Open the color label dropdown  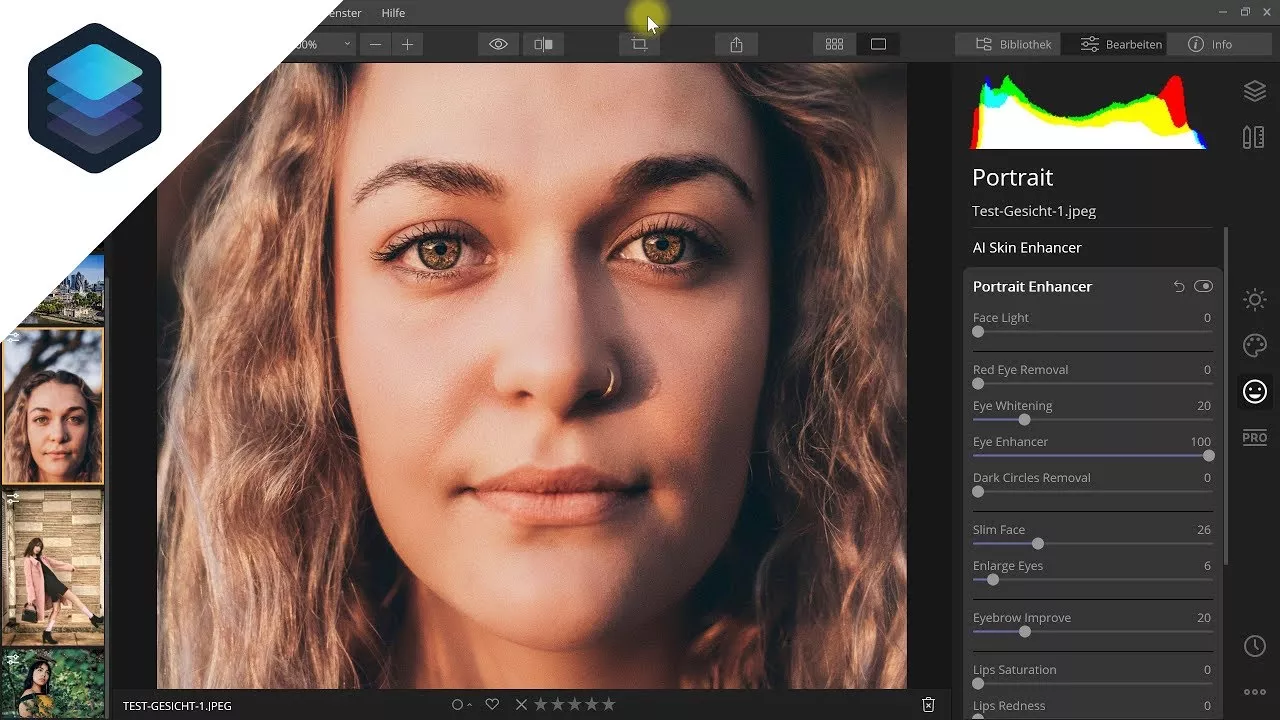461,705
